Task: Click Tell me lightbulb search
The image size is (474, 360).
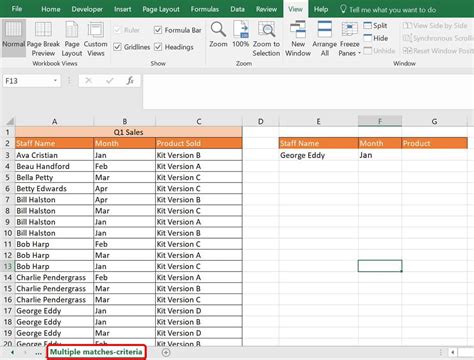Action: pos(343,9)
